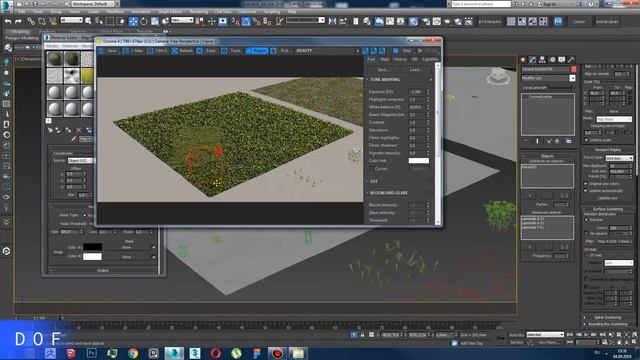Toggle Update automatically checkbox
This screenshot has width=640, height=360.
pos(586,191)
